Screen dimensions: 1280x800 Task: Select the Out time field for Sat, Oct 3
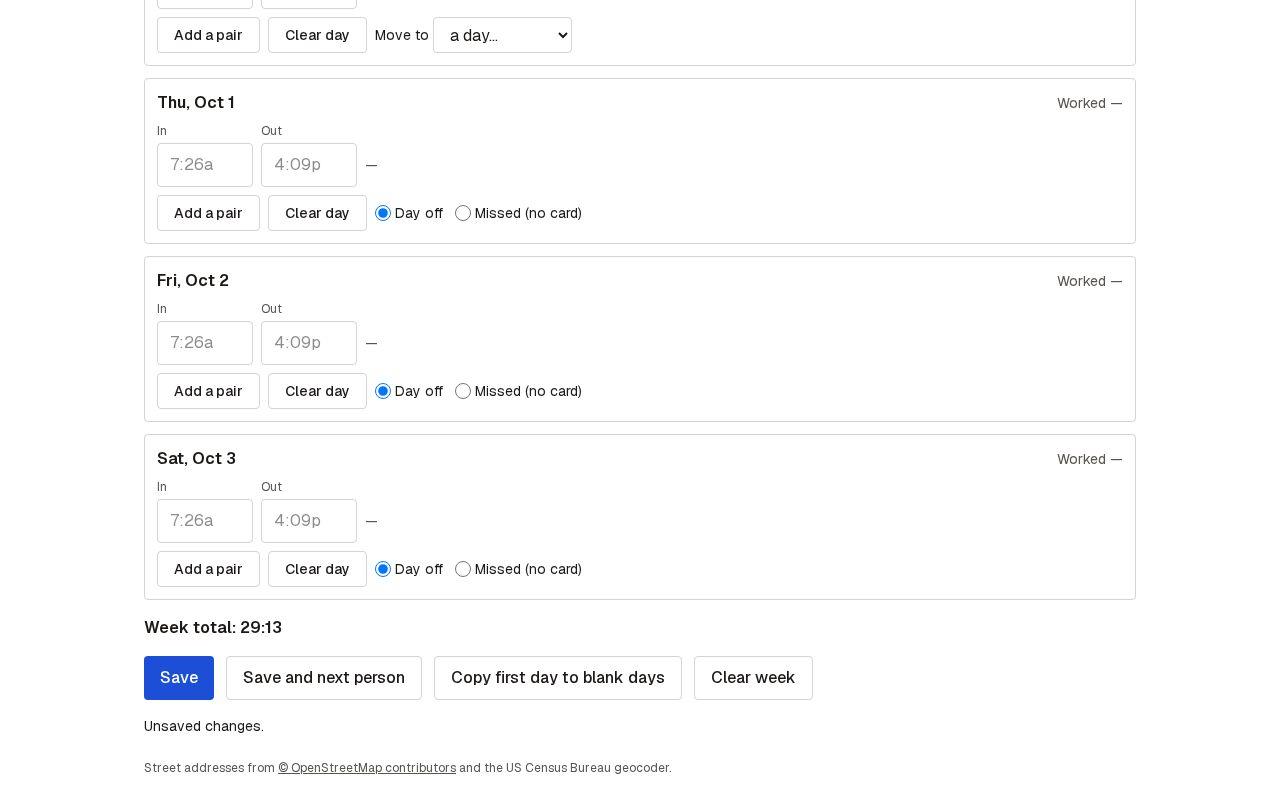coord(309,521)
